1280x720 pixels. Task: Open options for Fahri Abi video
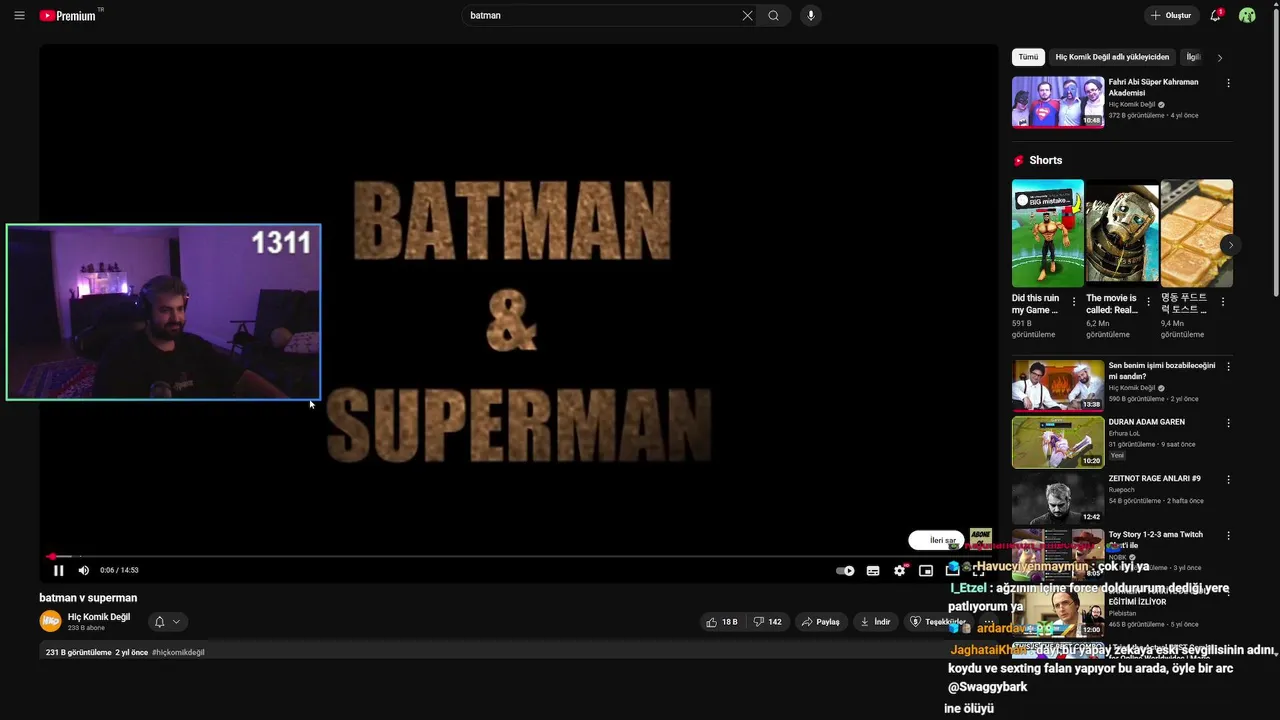[x=1228, y=83]
